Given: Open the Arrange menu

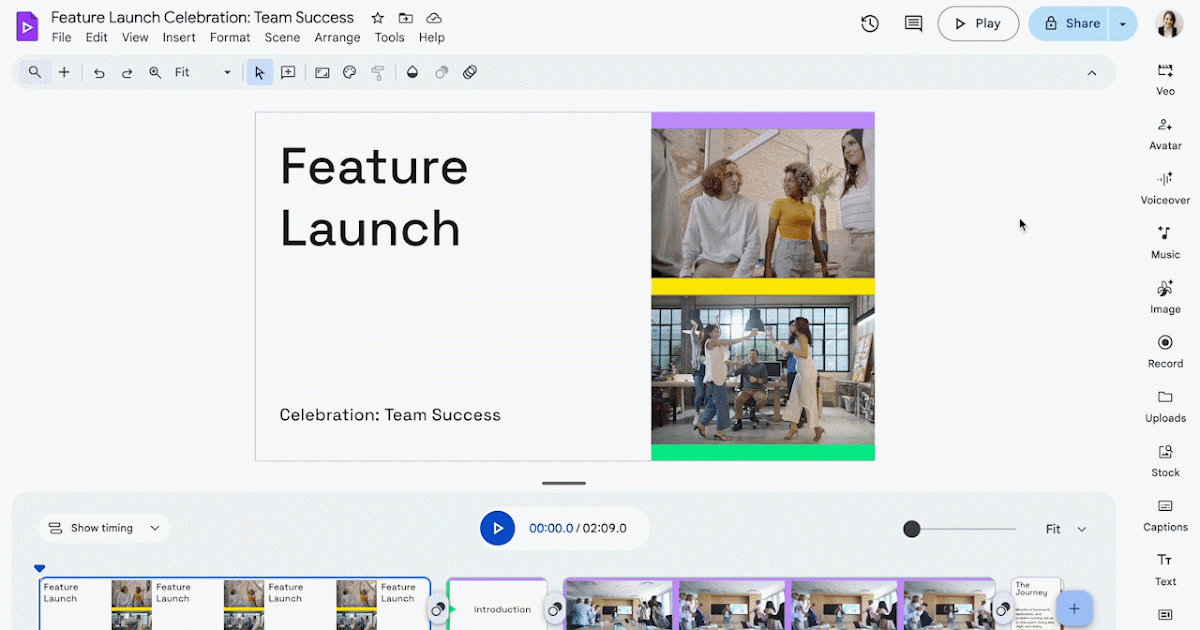Looking at the screenshot, I should point(337,38).
